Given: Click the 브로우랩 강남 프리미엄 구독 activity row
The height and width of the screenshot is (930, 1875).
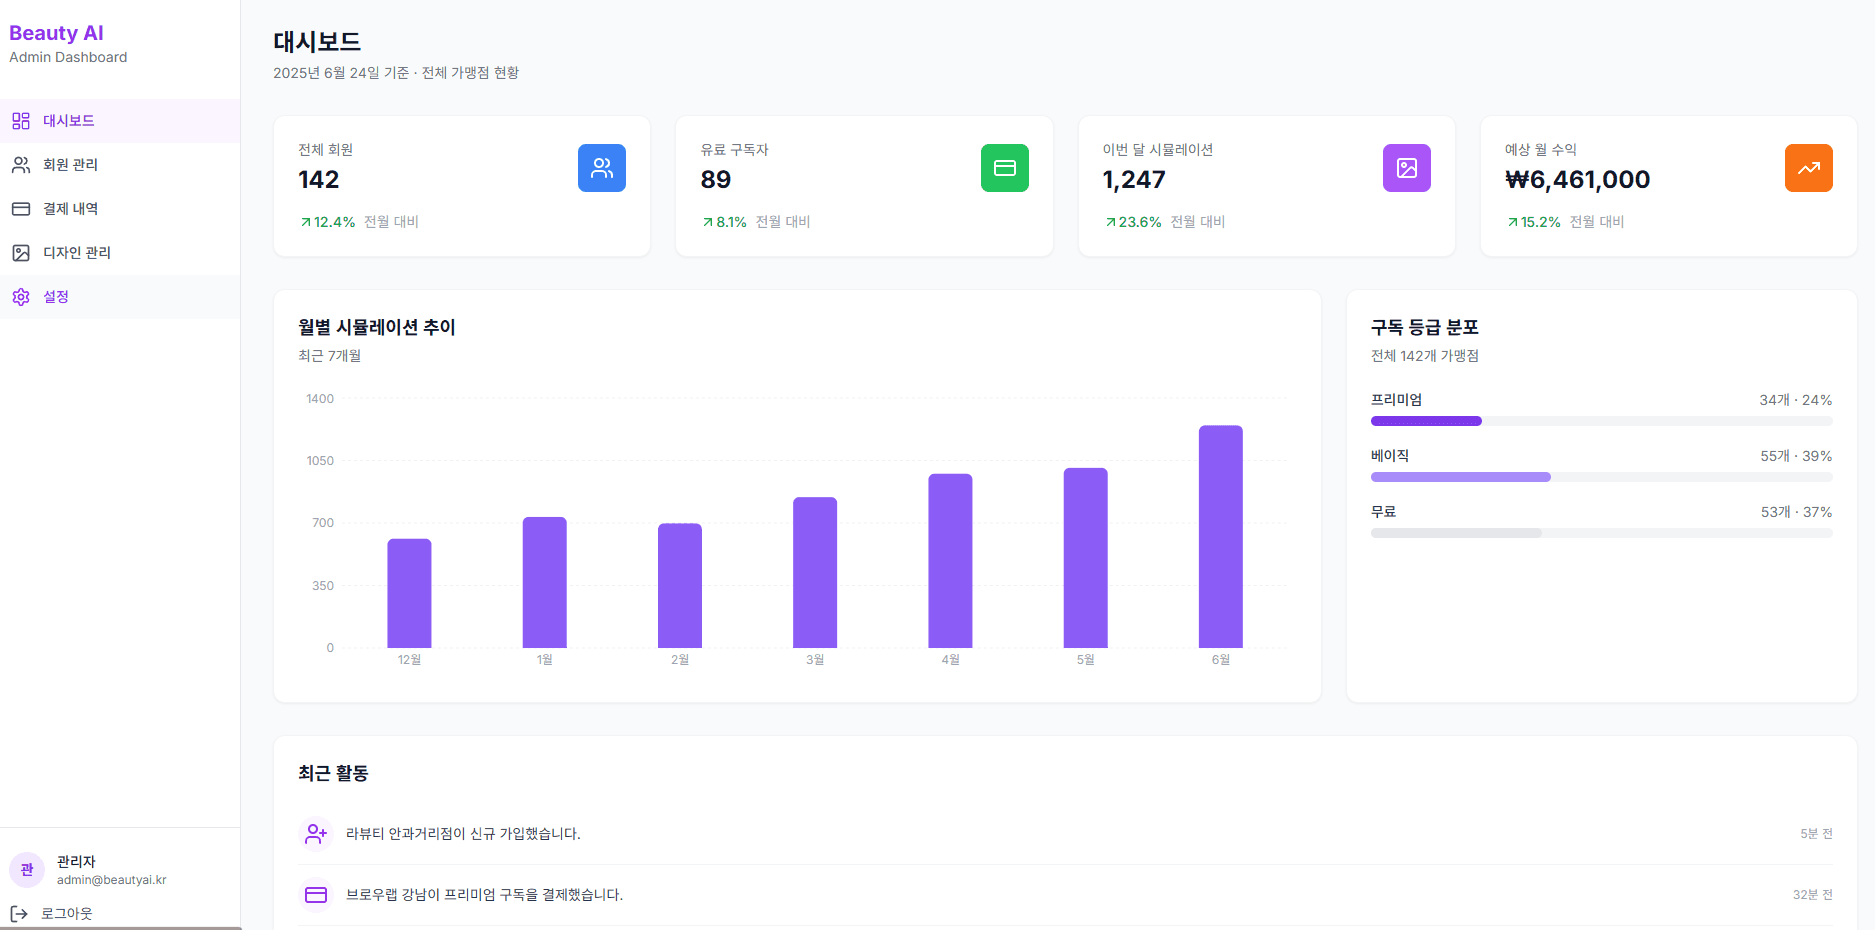Looking at the screenshot, I should [1065, 895].
